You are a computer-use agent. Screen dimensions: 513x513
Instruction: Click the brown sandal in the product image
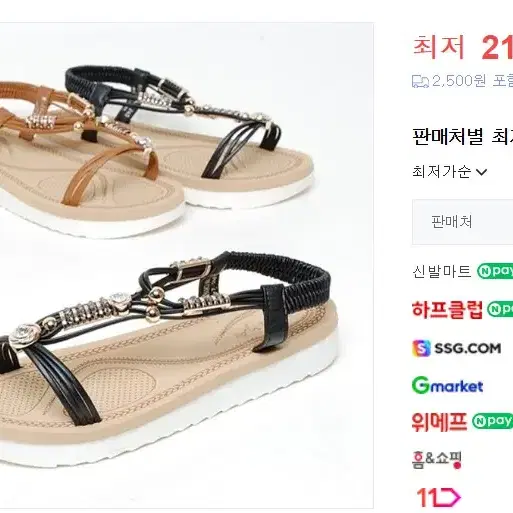pos(92,157)
